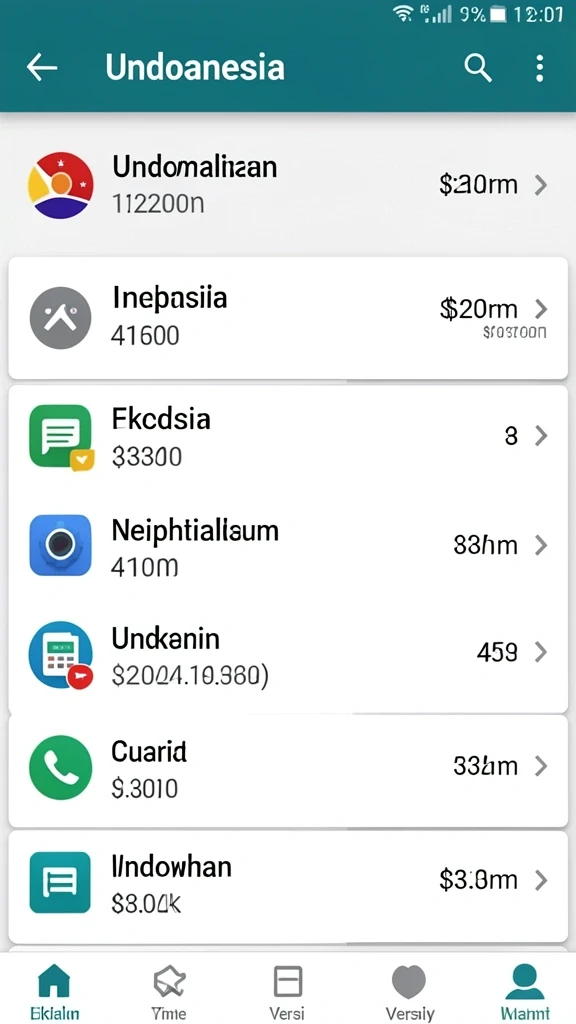Select the Undomalizan colorful circle icon
The width and height of the screenshot is (576, 1024).
click(61, 185)
